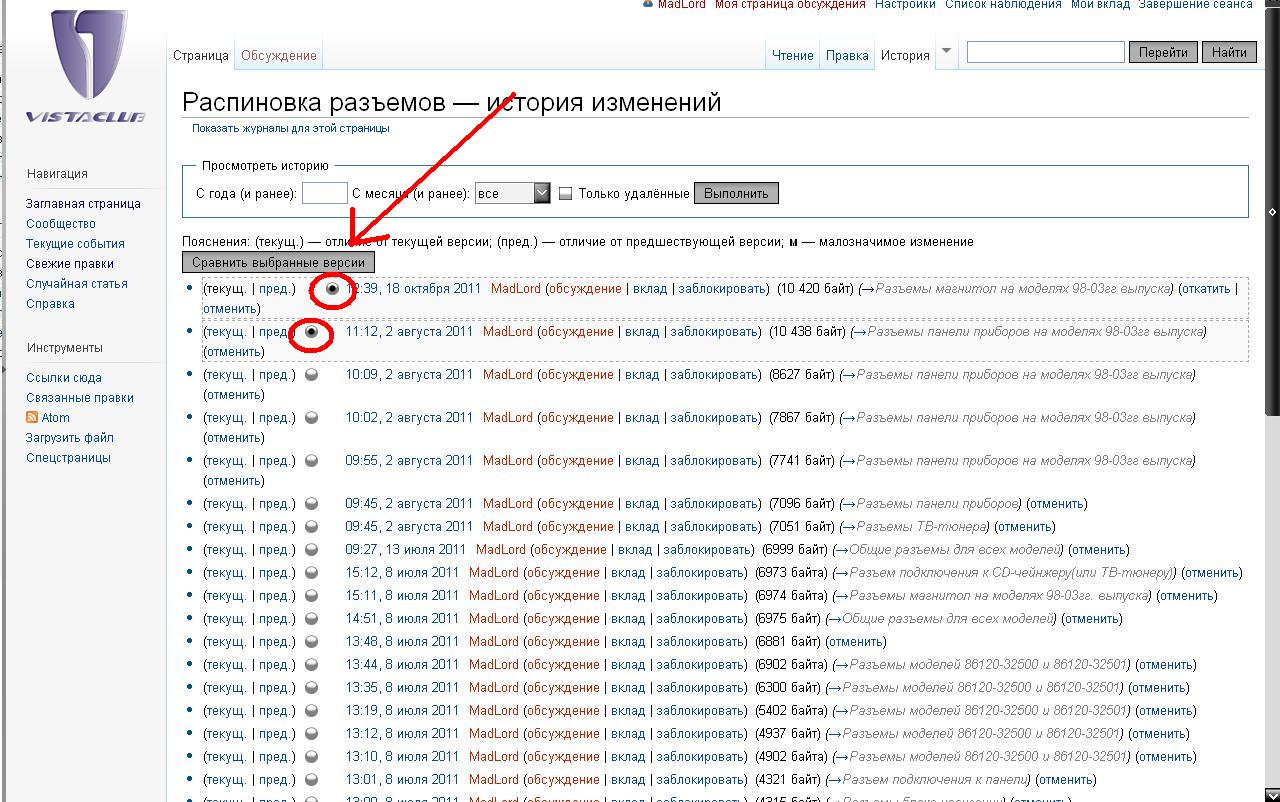The height and width of the screenshot is (802, 1280).
Task: Click the search input field
Action: tap(1045, 52)
